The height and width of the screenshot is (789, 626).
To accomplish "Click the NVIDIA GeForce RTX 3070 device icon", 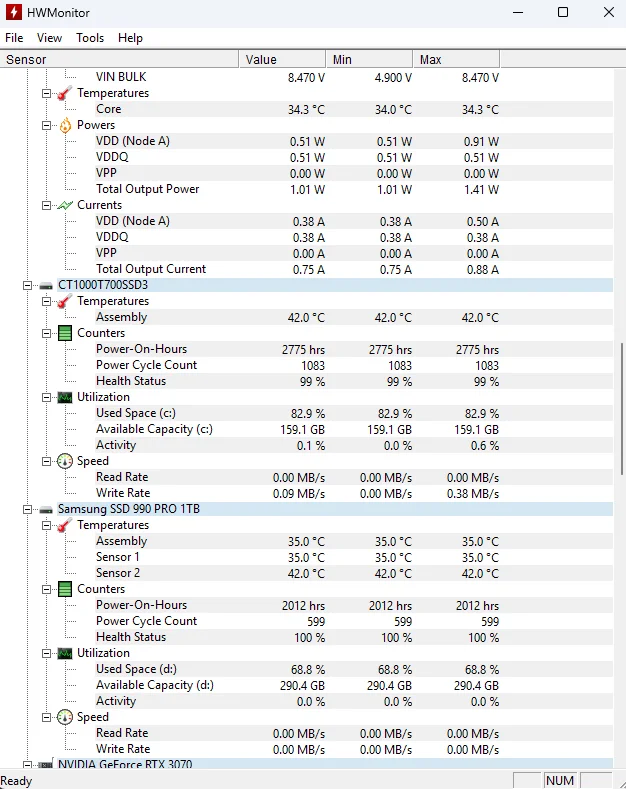I will 46,765.
